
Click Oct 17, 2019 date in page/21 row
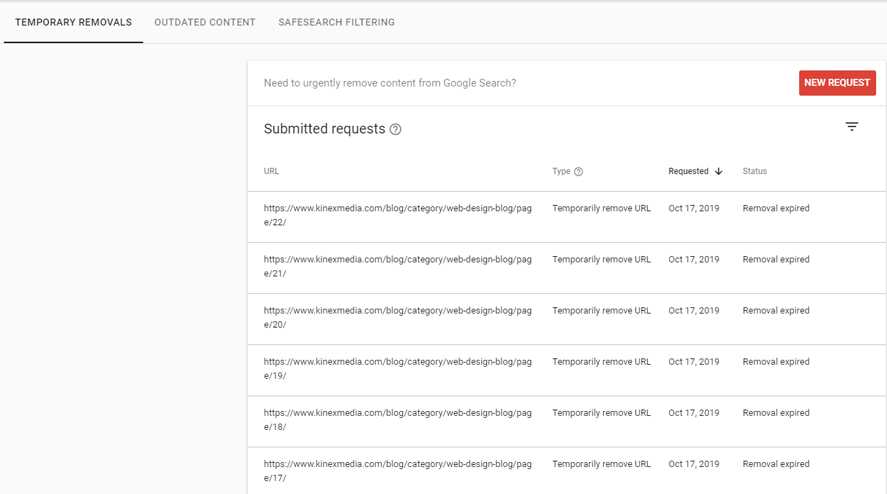click(x=694, y=259)
